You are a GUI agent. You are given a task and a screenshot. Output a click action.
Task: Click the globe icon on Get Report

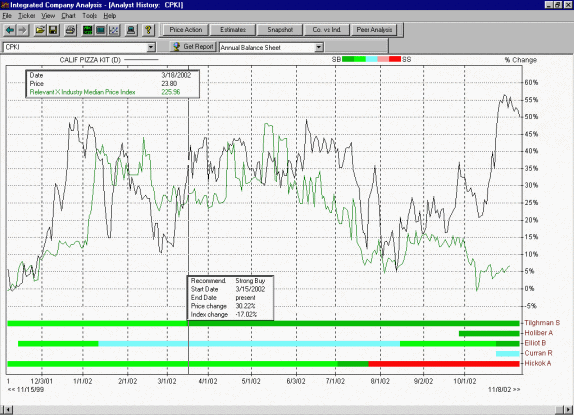177,46
